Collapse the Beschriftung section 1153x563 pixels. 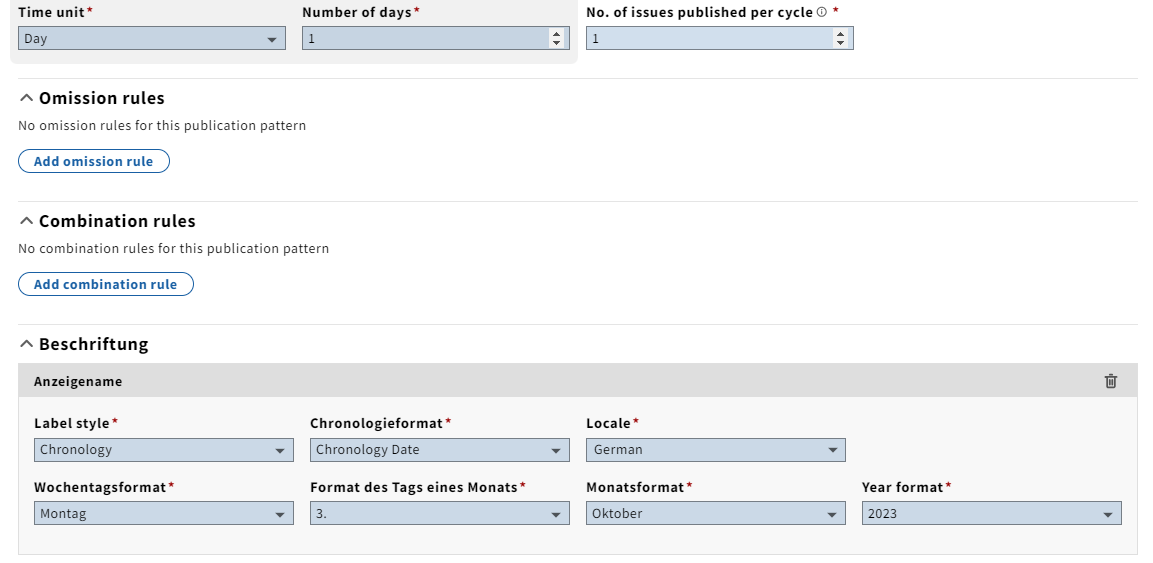point(27,344)
